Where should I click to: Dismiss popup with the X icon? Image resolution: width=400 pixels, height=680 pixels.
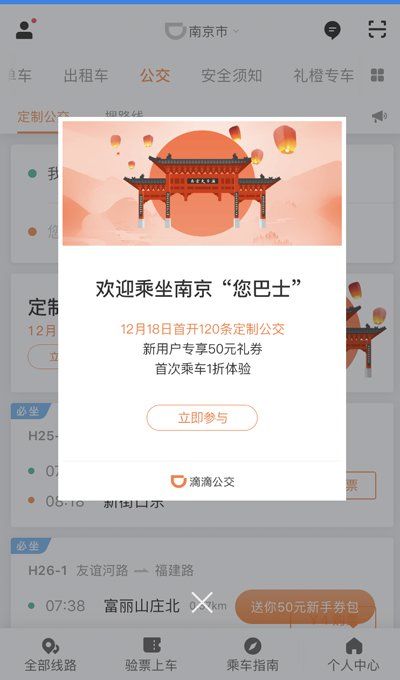[202, 602]
